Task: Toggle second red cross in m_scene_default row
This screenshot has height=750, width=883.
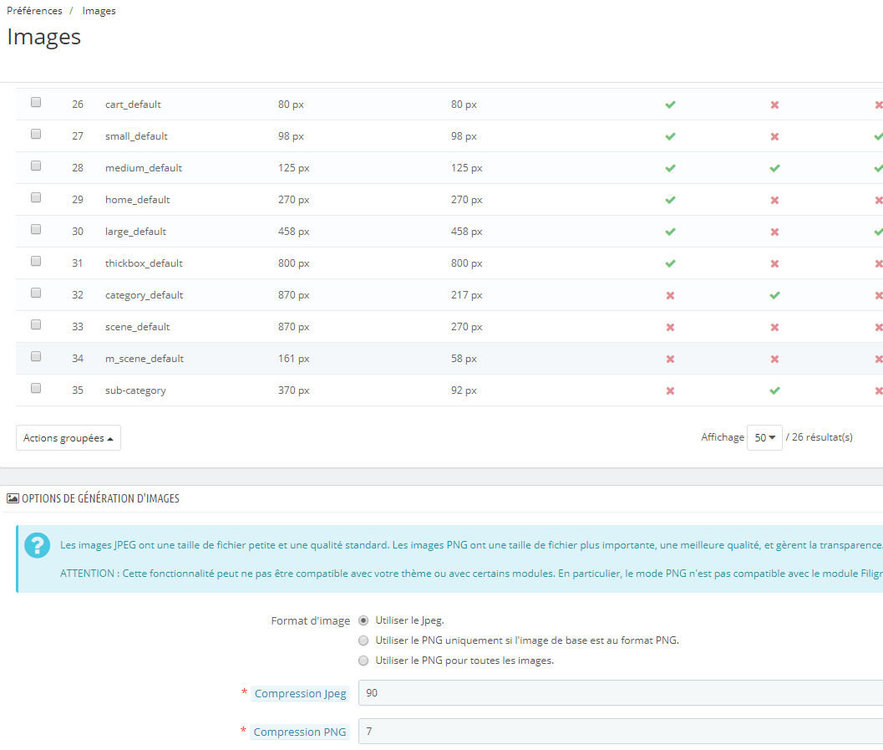Action: point(775,359)
